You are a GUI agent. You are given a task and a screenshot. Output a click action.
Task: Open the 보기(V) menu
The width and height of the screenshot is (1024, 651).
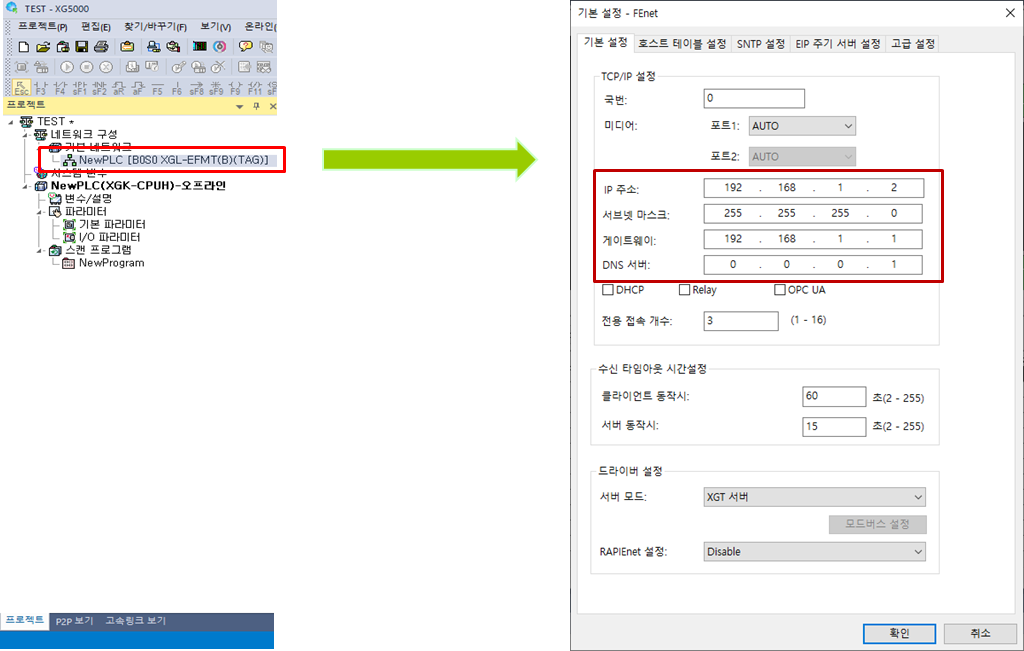pos(216,27)
